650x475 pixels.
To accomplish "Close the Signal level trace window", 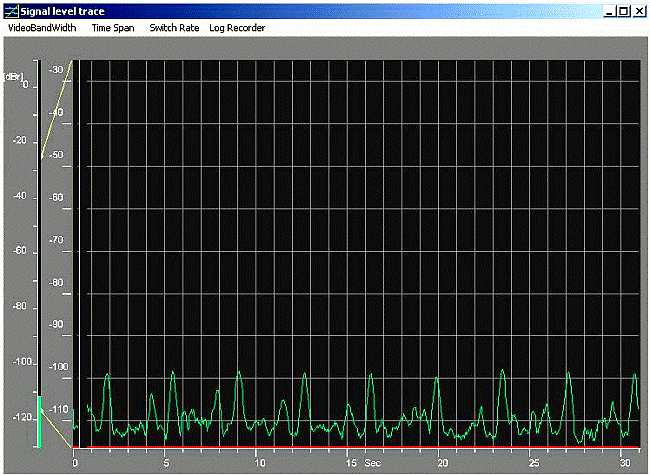I will (639, 10).
